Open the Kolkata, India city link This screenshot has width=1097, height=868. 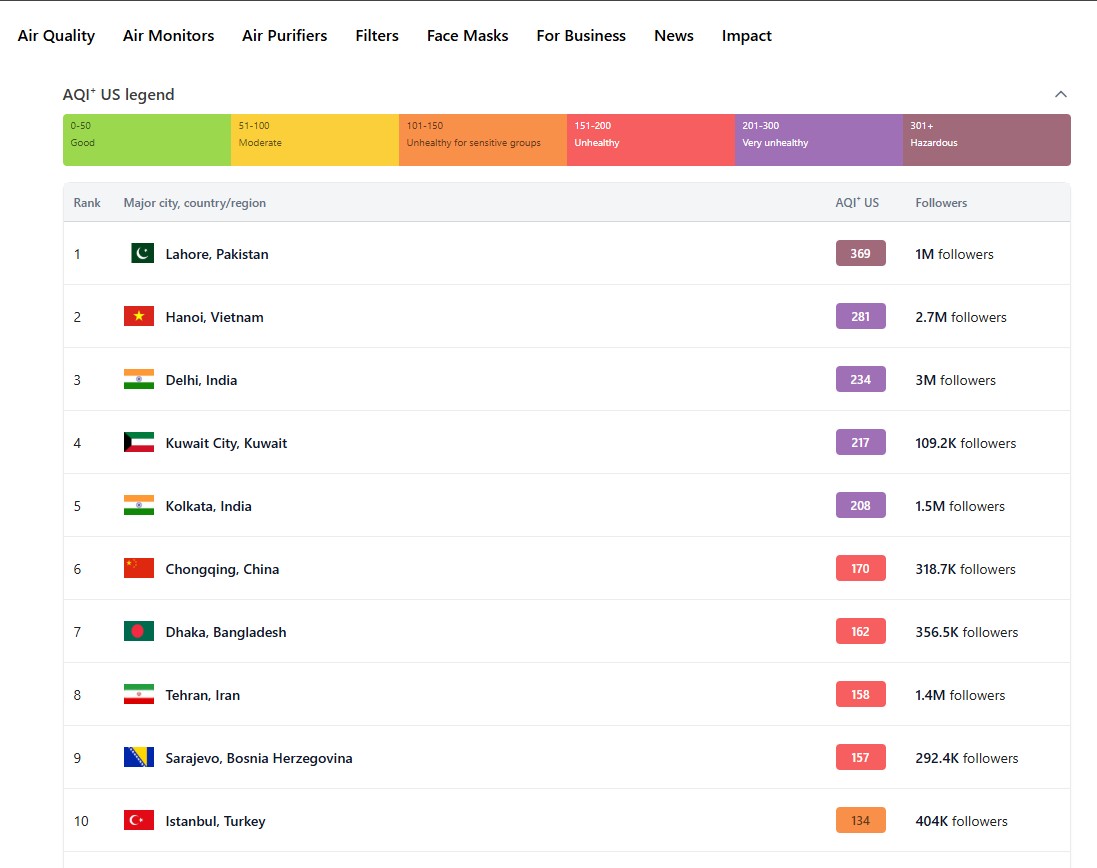click(x=208, y=506)
